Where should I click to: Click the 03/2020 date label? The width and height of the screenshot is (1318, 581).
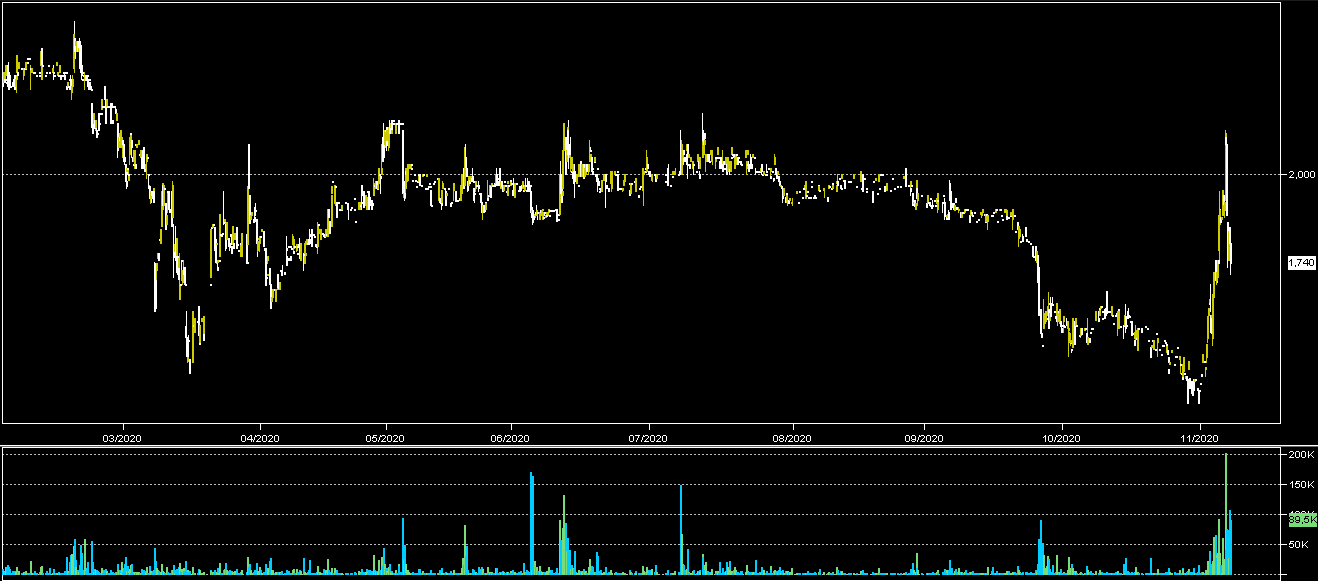tap(121, 437)
